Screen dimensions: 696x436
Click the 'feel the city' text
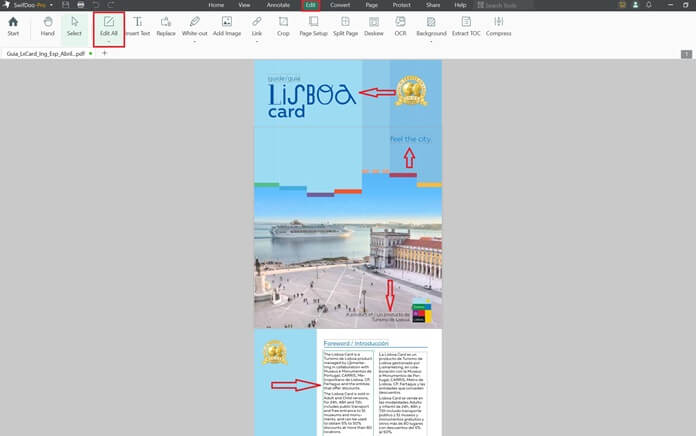click(411, 139)
